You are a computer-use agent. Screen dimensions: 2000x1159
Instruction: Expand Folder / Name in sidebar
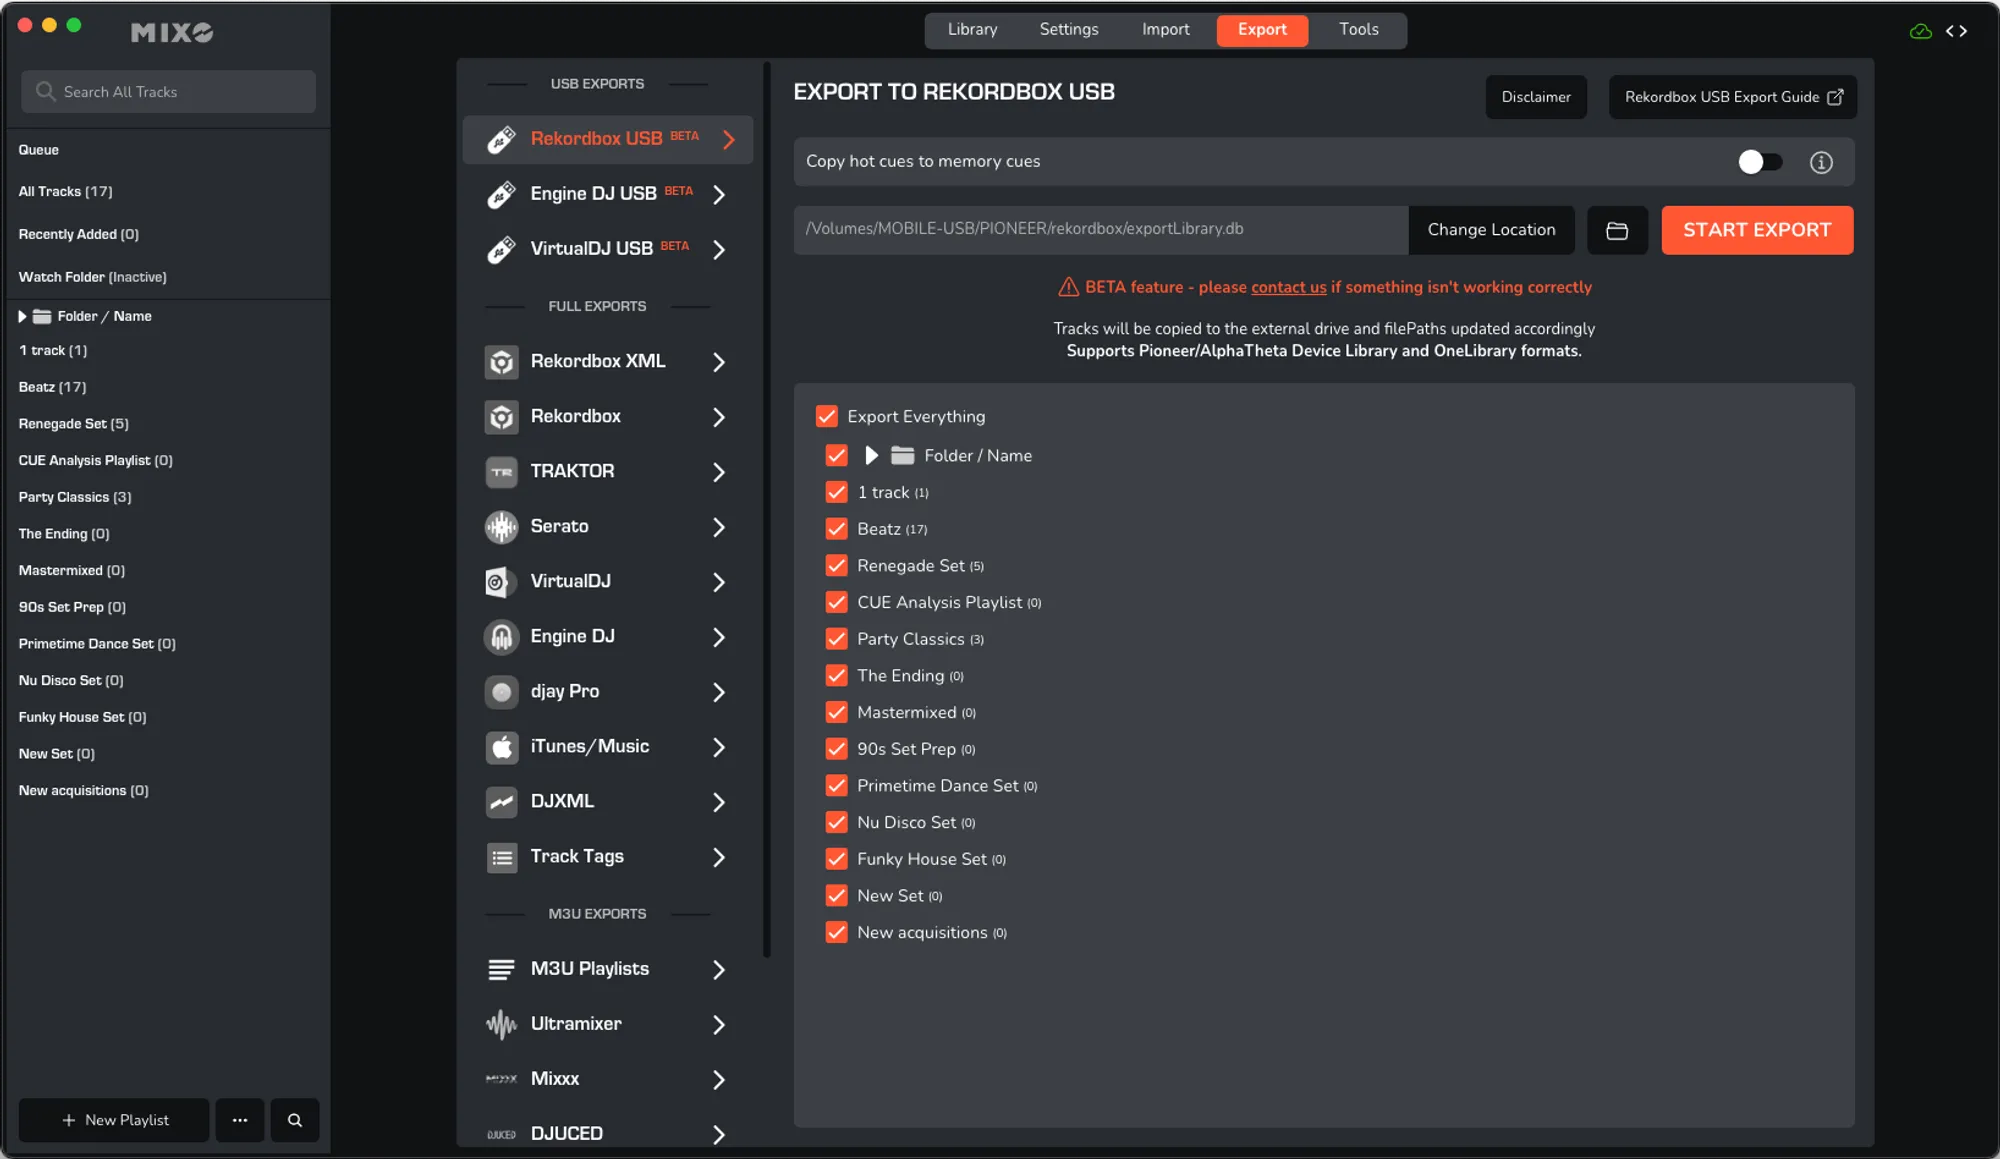click(x=22, y=316)
